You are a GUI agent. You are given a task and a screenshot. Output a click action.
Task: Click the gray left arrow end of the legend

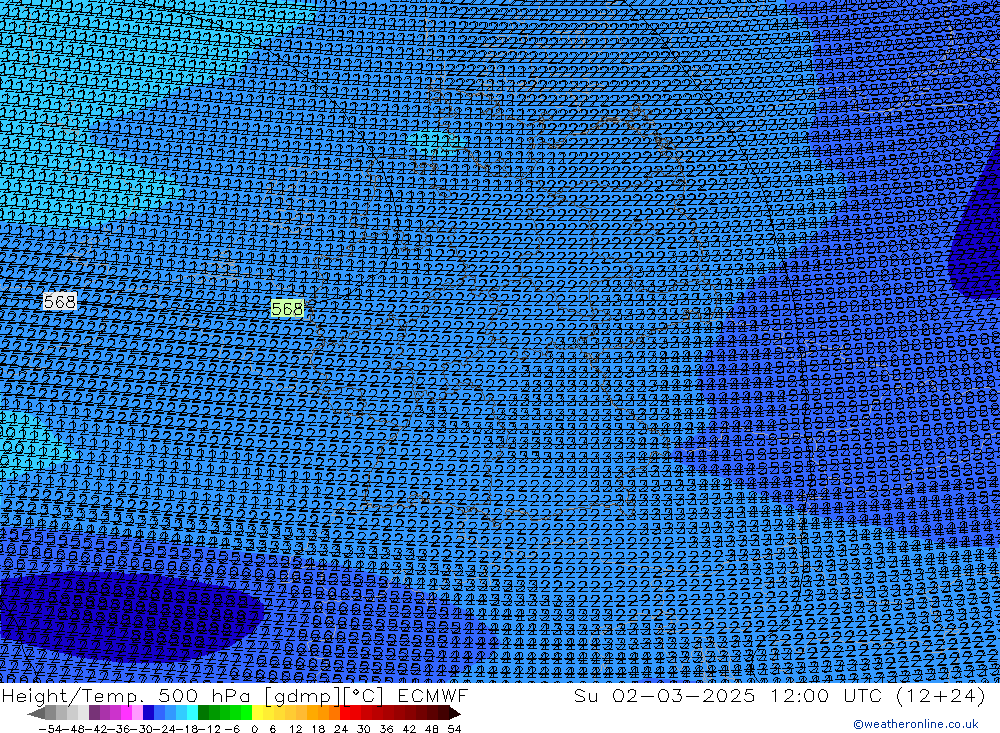36,713
